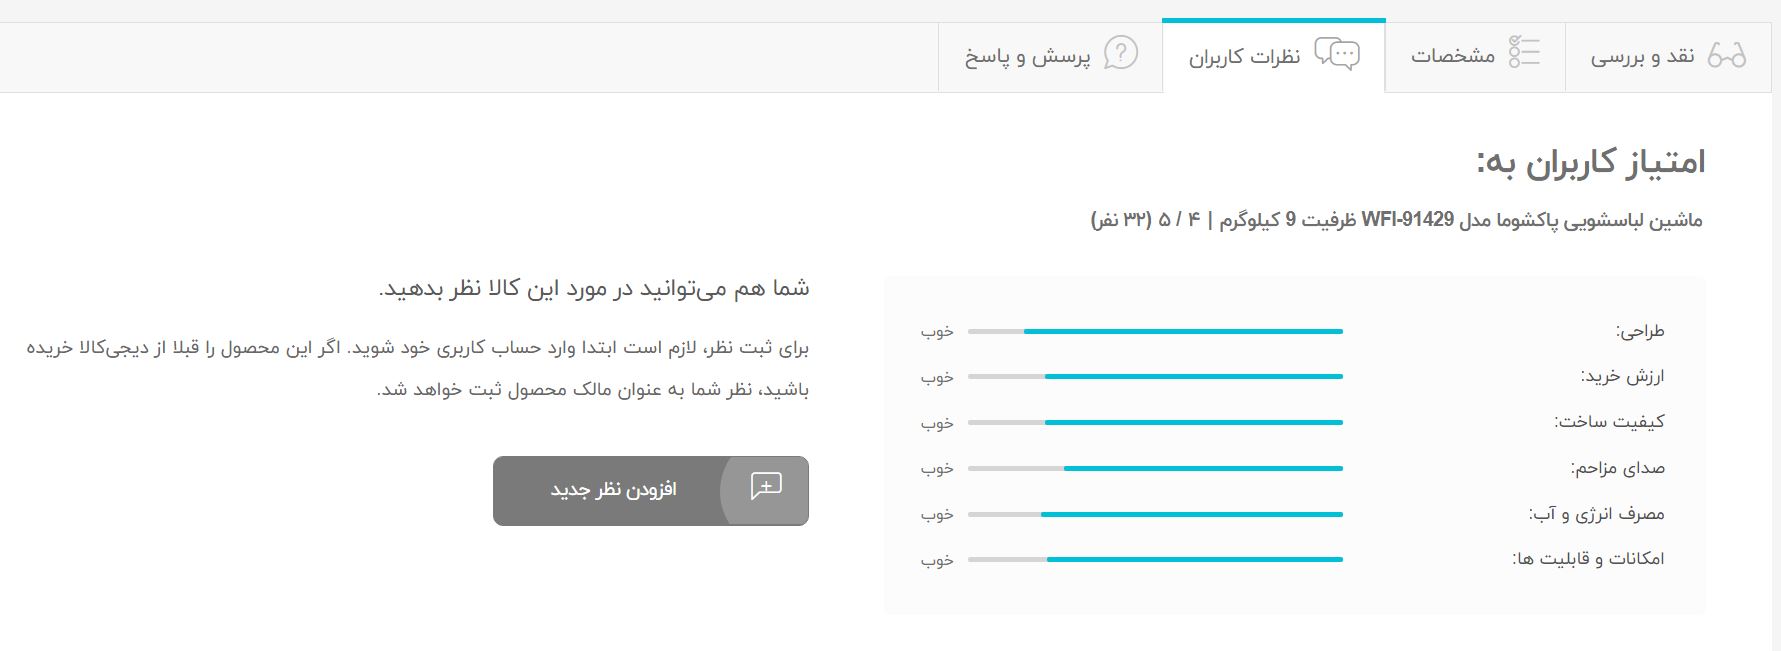Click the افزودن نظر جدید button
Image resolution: width=1781 pixels, height=651 pixels.
[651, 490]
